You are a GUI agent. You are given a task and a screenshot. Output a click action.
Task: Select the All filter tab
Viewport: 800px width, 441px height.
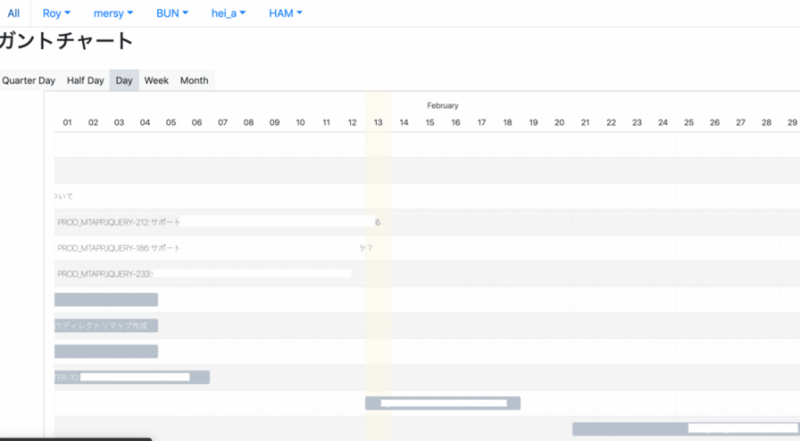[x=14, y=13]
